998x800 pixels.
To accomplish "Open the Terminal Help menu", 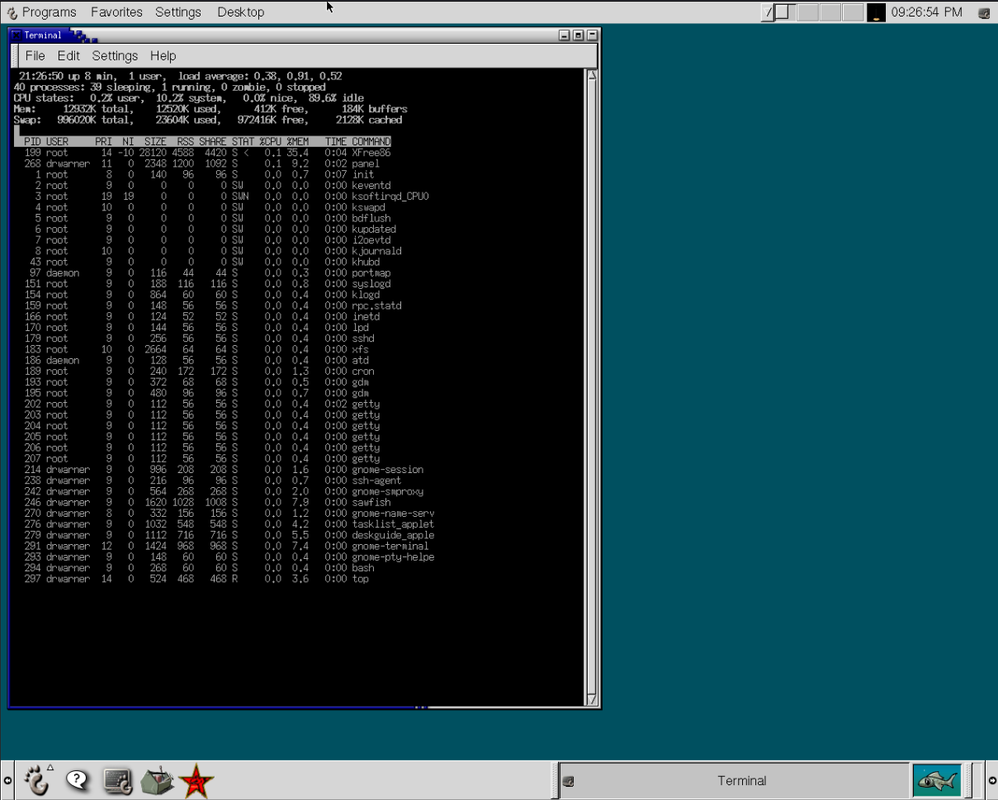I will [163, 56].
